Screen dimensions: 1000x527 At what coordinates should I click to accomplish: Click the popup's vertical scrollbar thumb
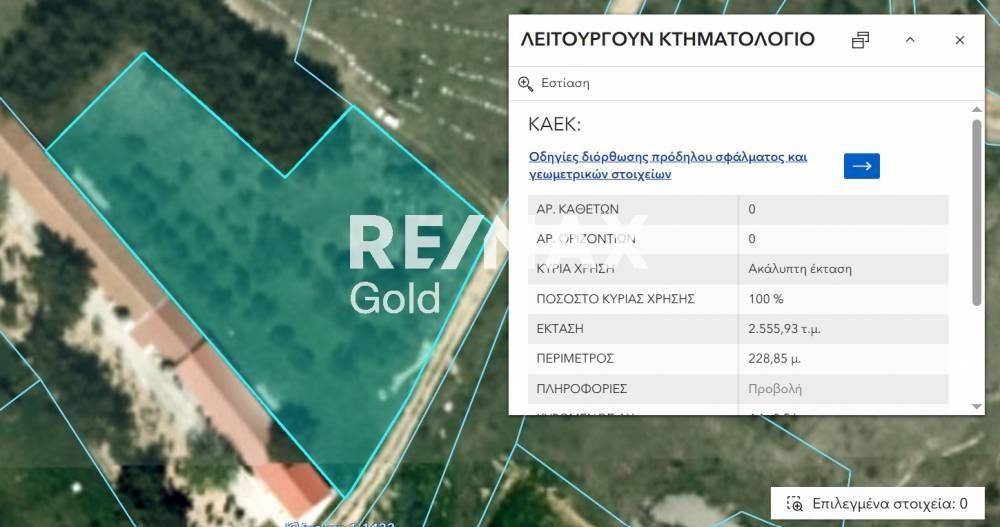[x=977, y=210]
